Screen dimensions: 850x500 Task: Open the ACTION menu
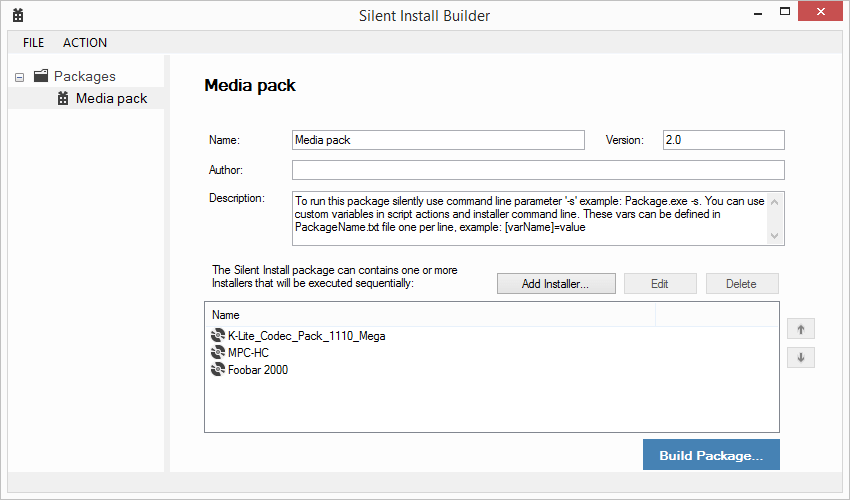tap(85, 43)
